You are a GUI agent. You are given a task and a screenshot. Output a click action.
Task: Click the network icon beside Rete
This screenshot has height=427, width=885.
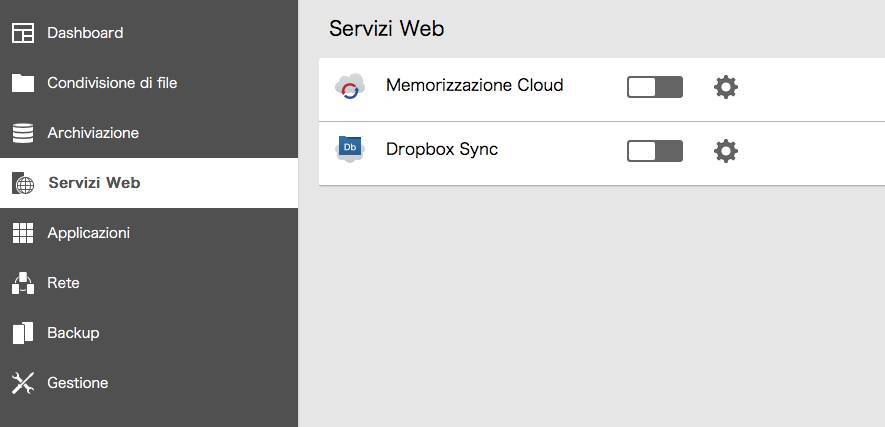coord(23,283)
